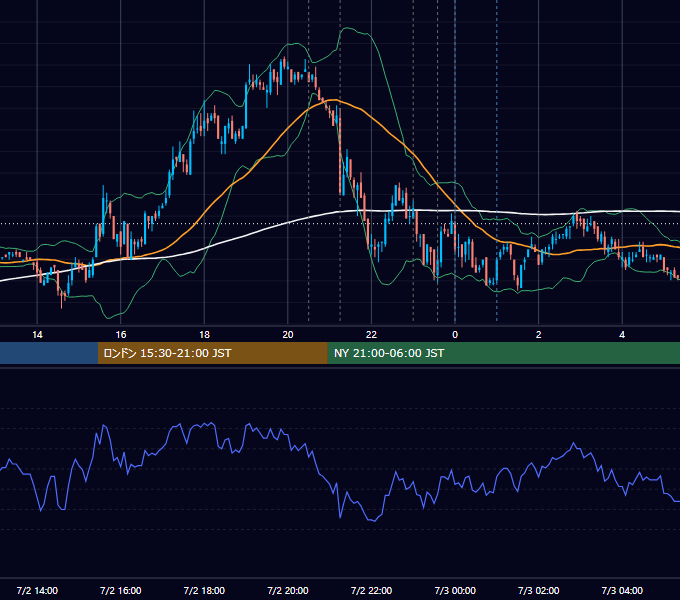
Task: Click the 7/2 14:00 time label
Action: tap(37, 591)
